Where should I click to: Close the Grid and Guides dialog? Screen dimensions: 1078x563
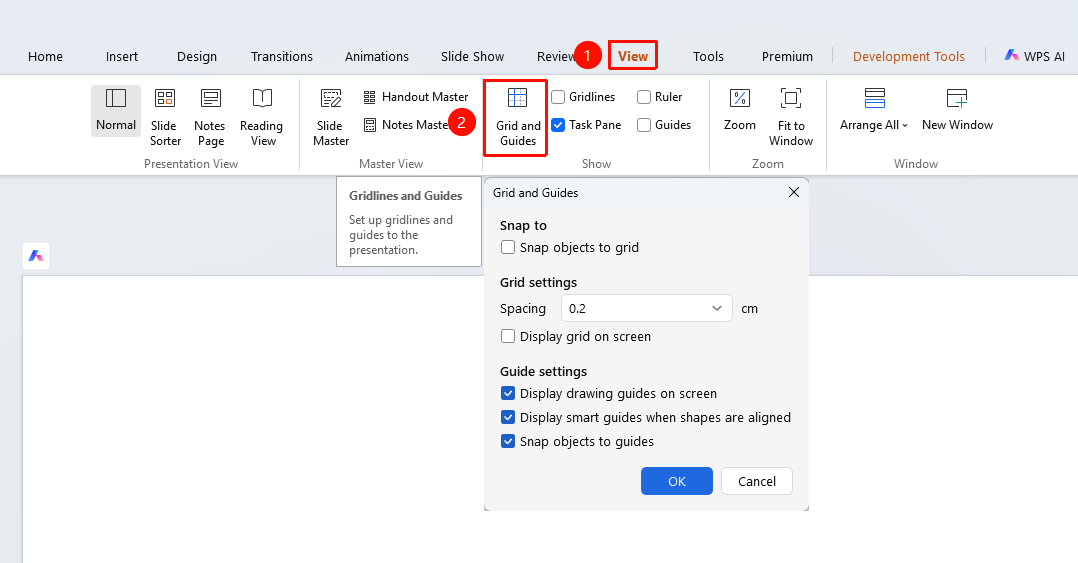point(794,192)
